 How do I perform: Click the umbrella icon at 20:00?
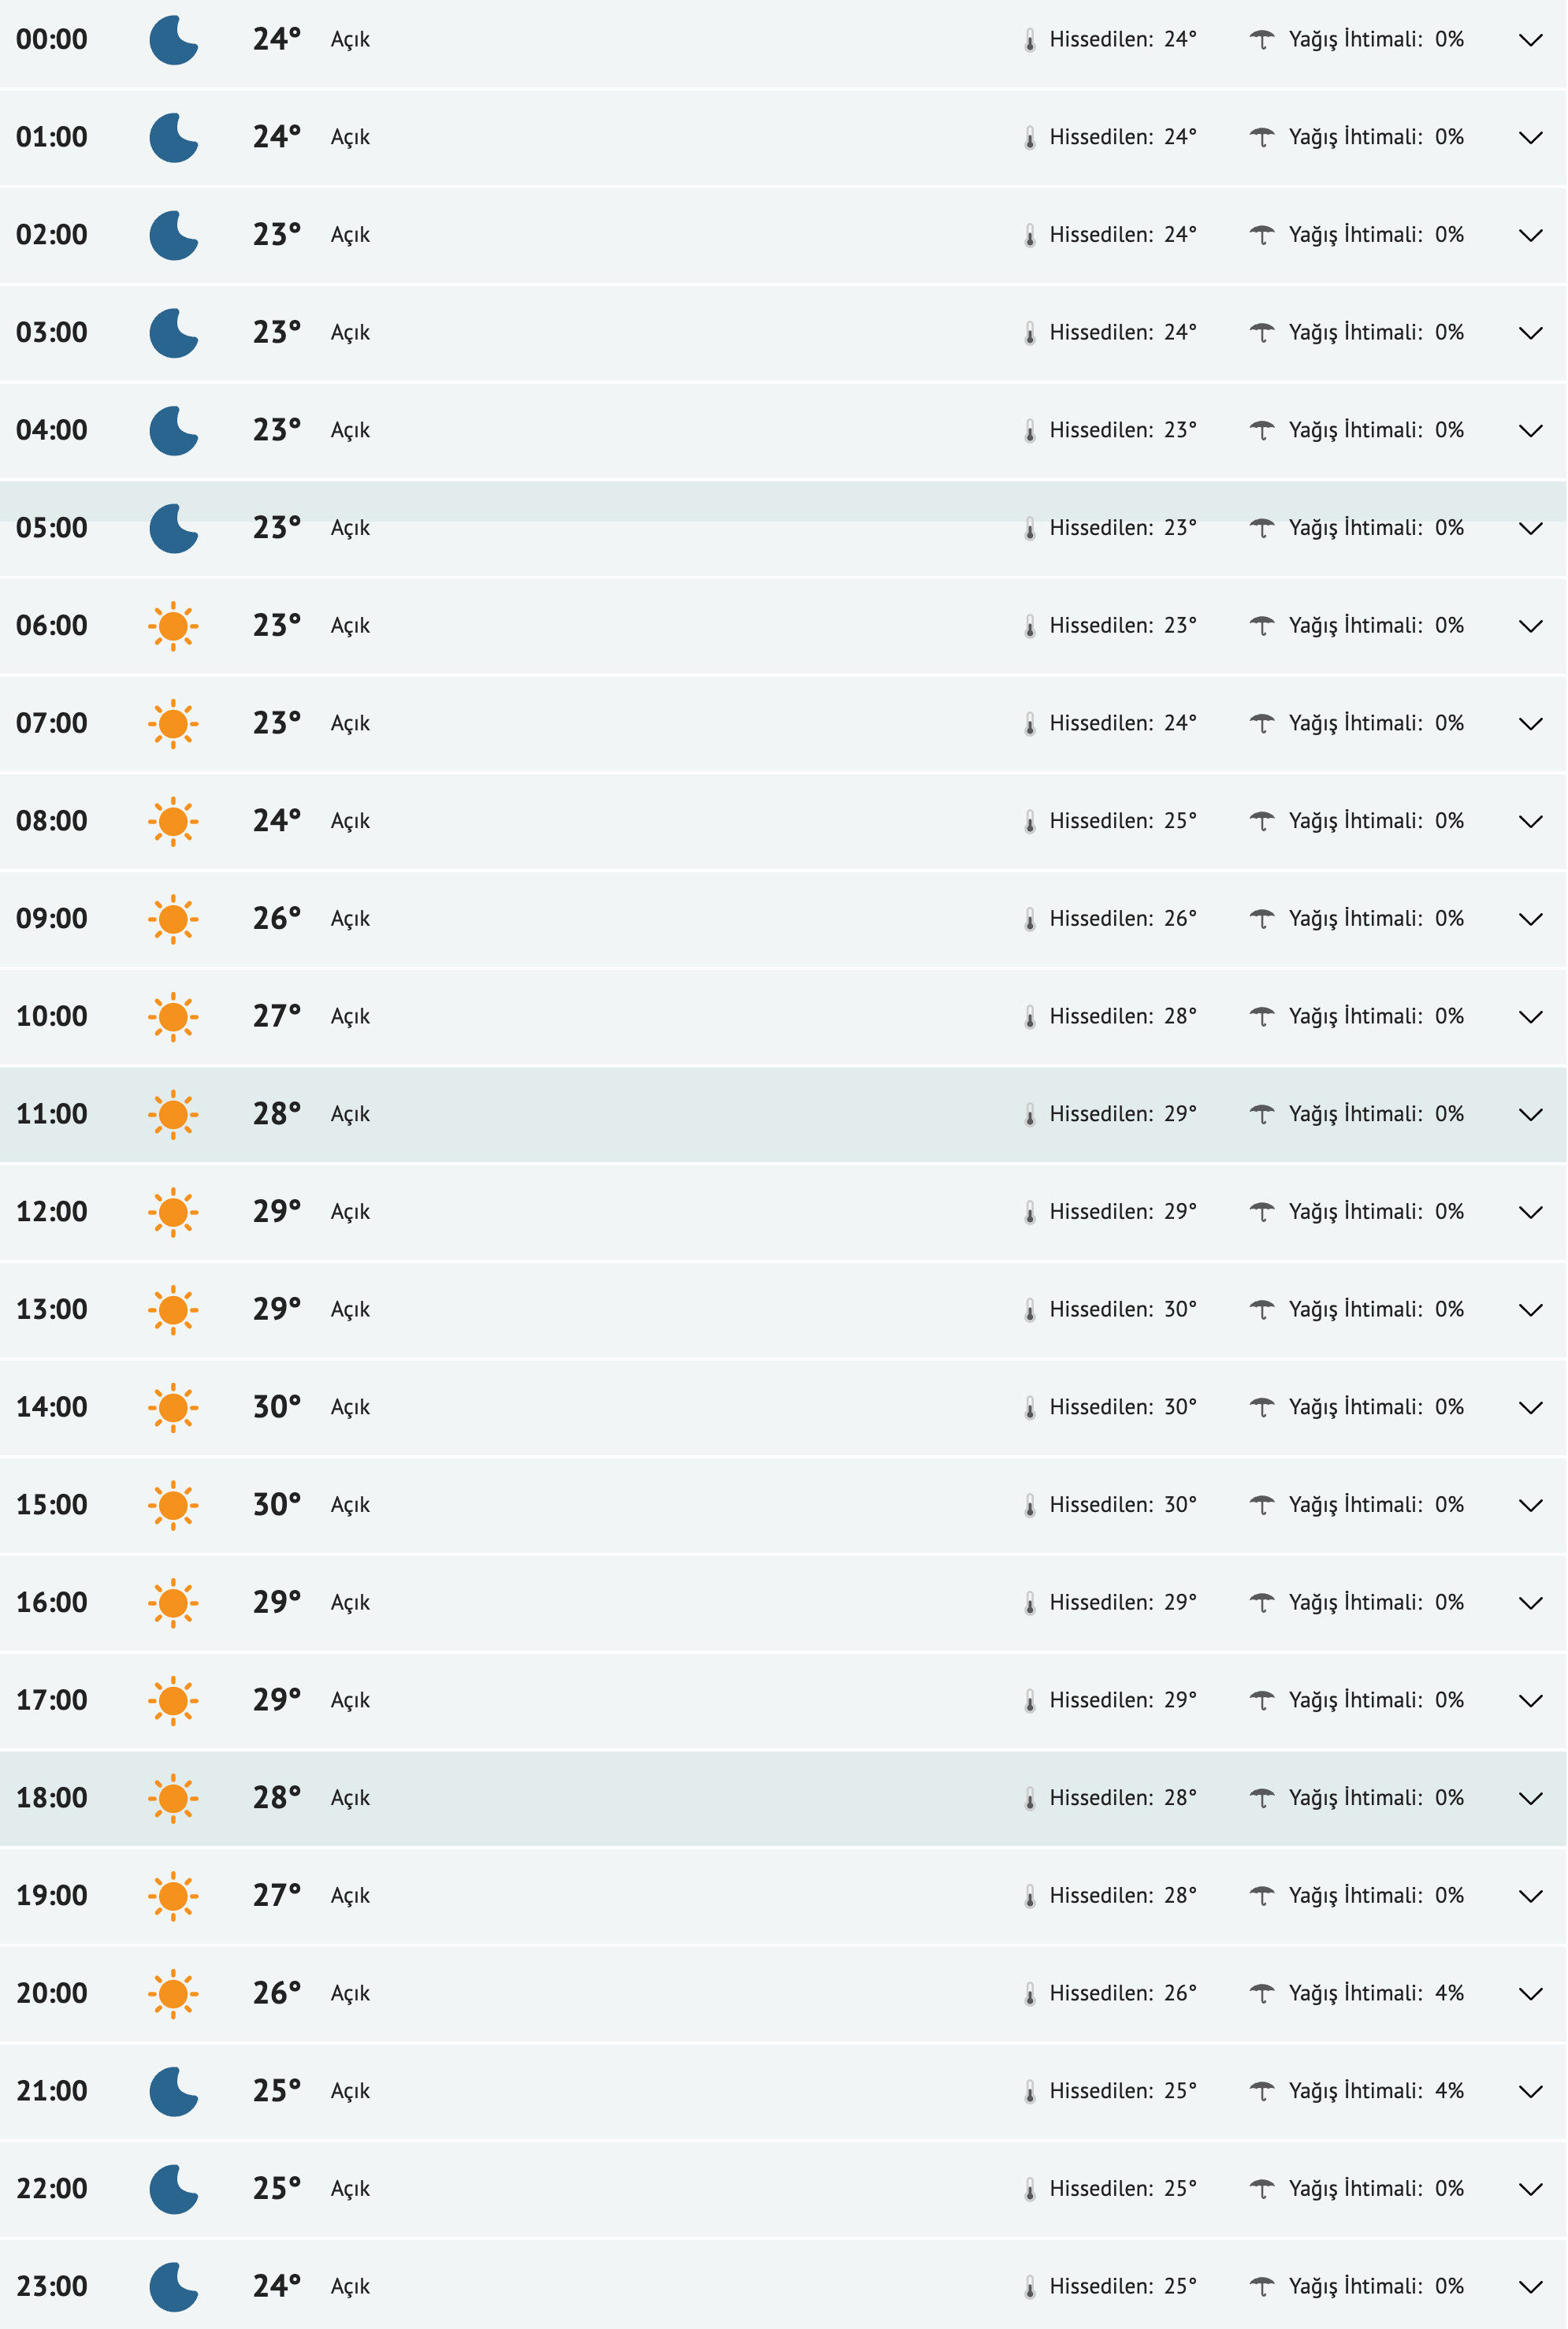pyautogui.click(x=1262, y=1993)
